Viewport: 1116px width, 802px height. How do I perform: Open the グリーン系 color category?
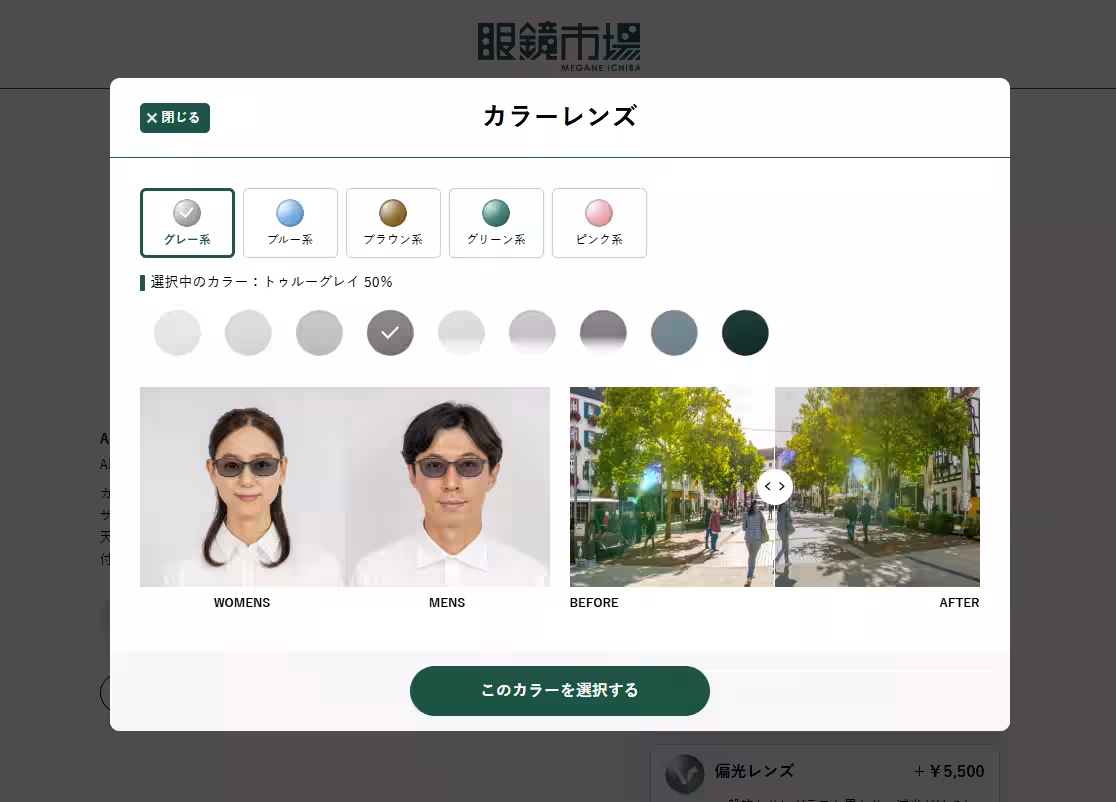(x=496, y=223)
